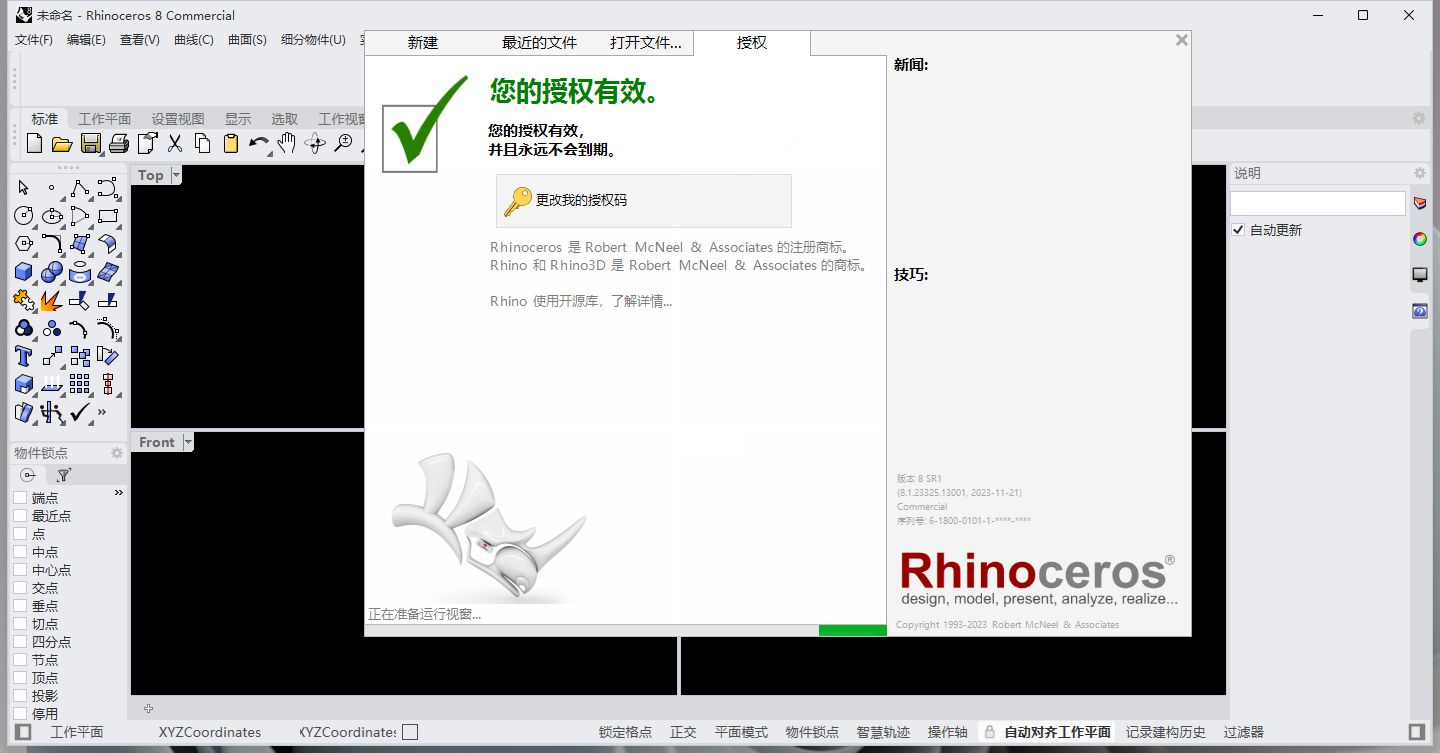Enable the 端点 object snap
This screenshot has height=753, width=1440.
20,498
